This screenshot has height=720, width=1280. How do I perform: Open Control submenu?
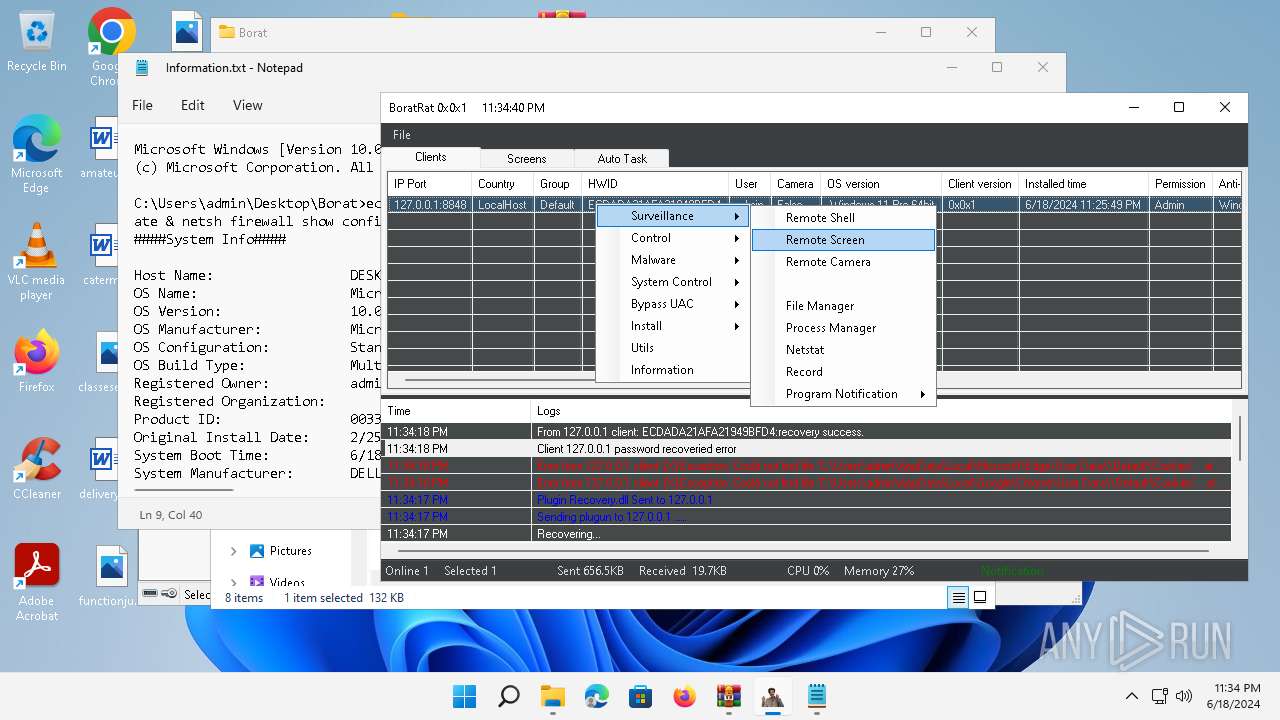[x=674, y=238]
